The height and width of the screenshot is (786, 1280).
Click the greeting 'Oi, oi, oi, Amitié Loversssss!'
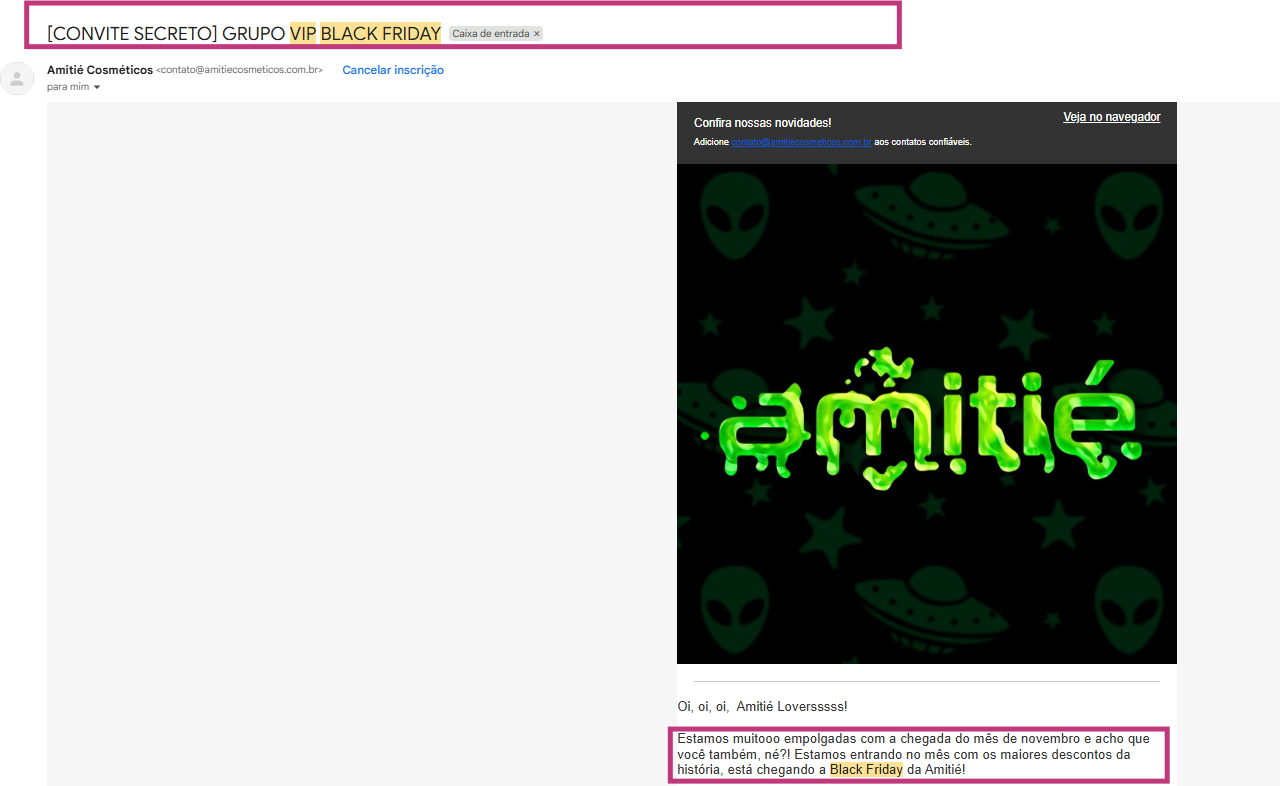[x=762, y=707]
